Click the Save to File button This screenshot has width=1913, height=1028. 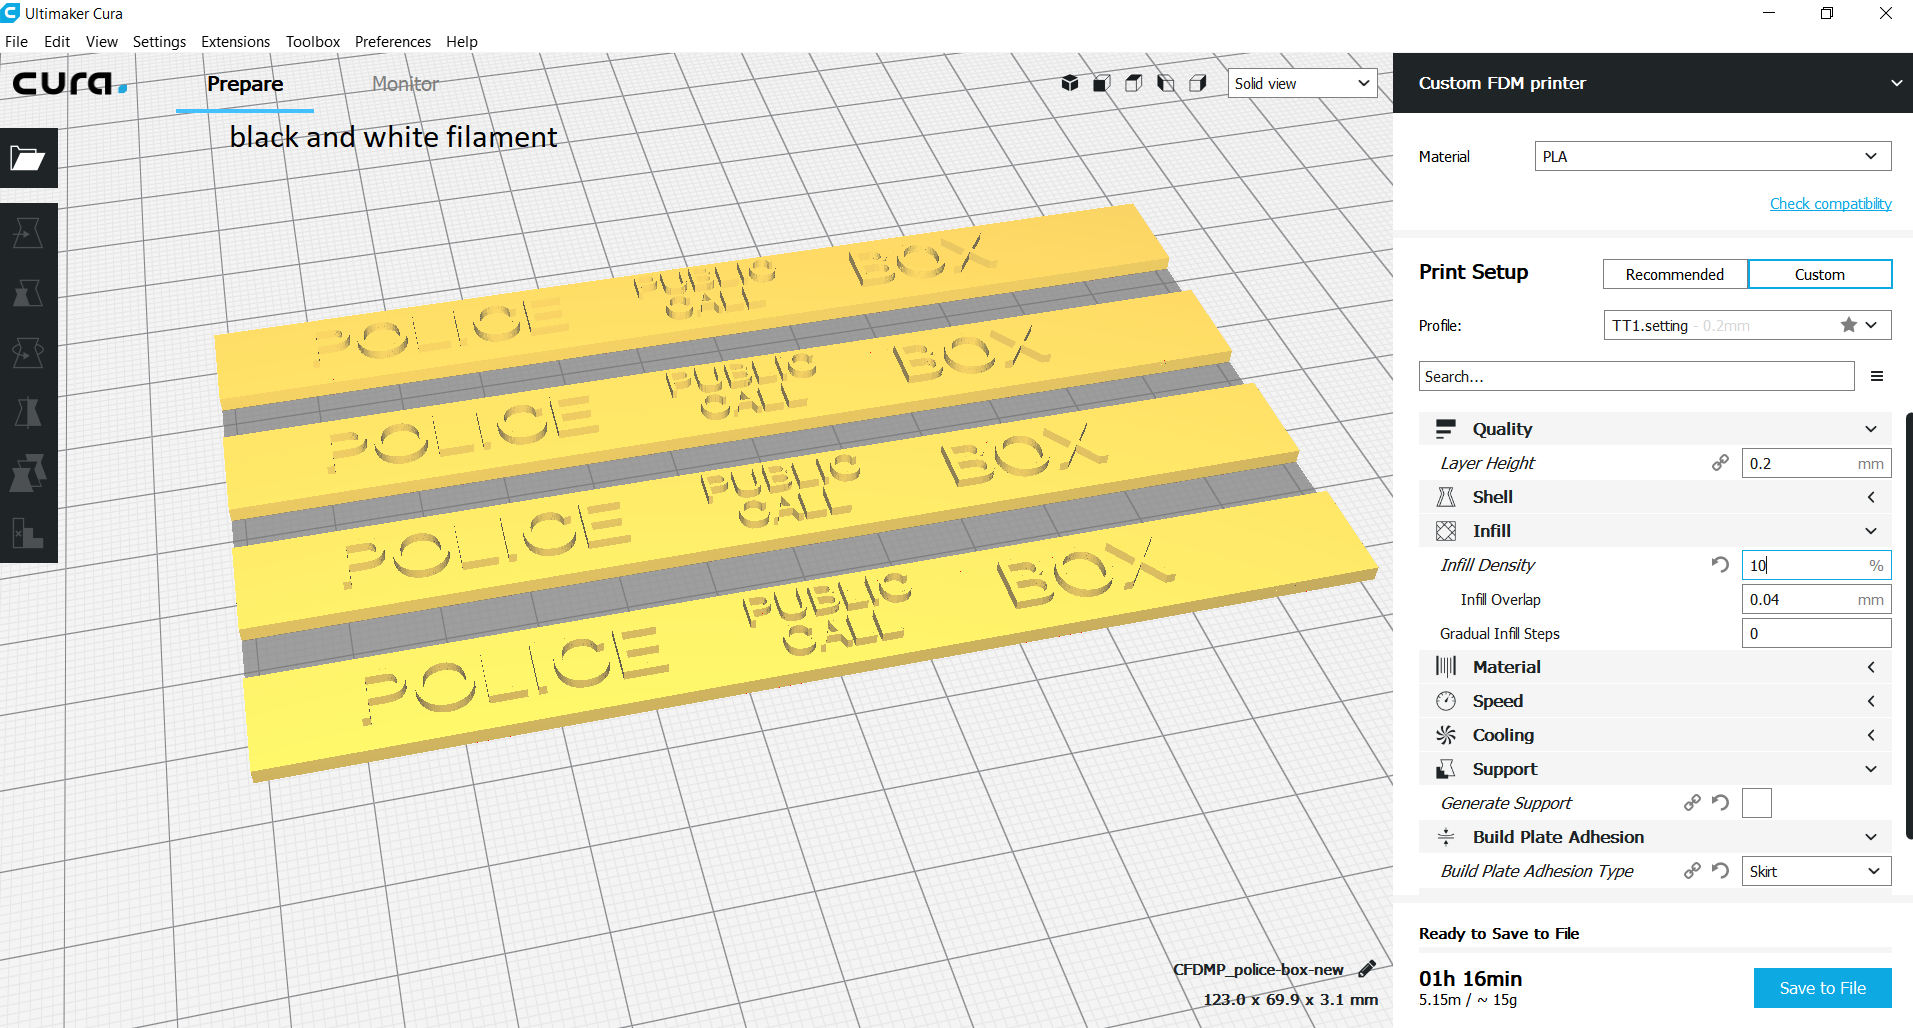pyautogui.click(x=1823, y=988)
